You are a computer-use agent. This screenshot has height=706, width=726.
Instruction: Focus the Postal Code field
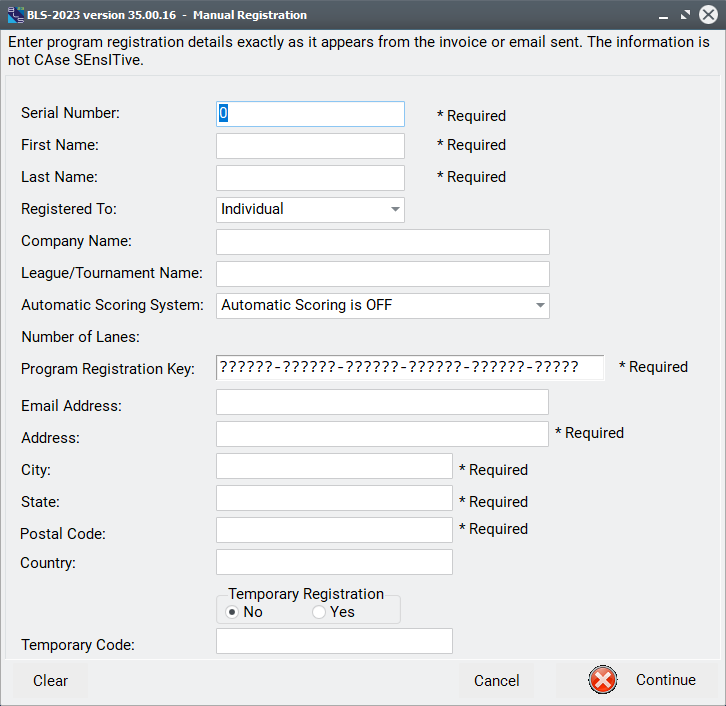click(x=334, y=530)
